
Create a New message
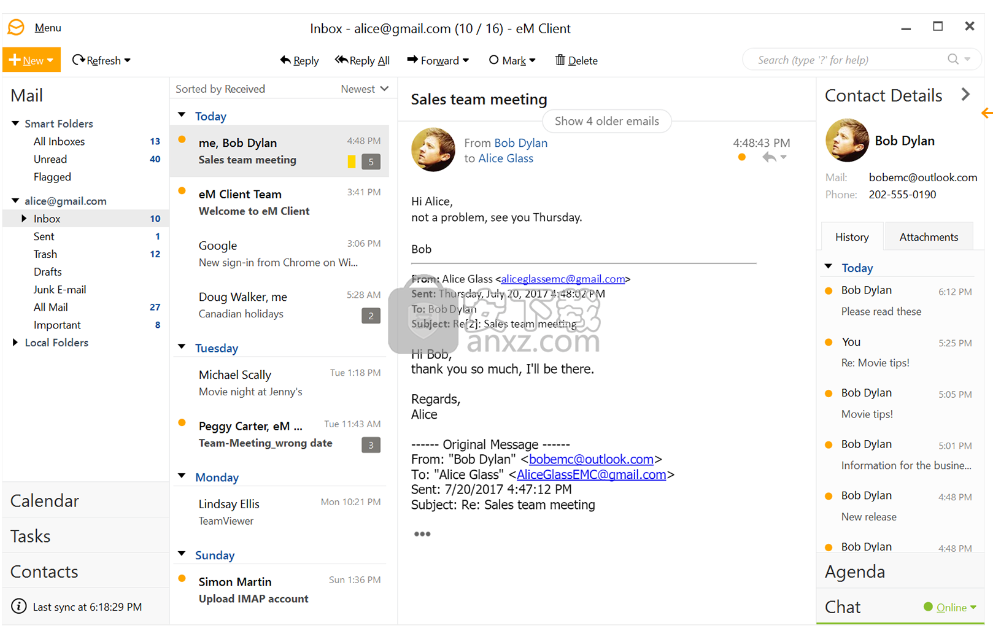tap(32, 60)
